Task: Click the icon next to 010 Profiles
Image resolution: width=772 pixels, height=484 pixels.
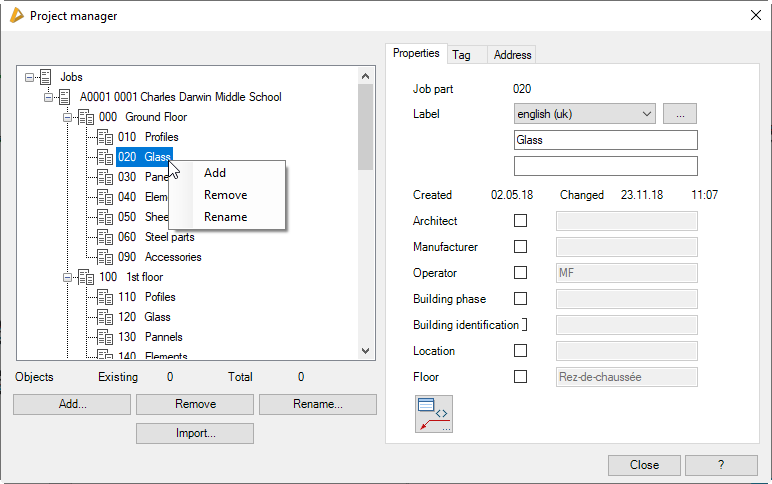Action: (106, 137)
